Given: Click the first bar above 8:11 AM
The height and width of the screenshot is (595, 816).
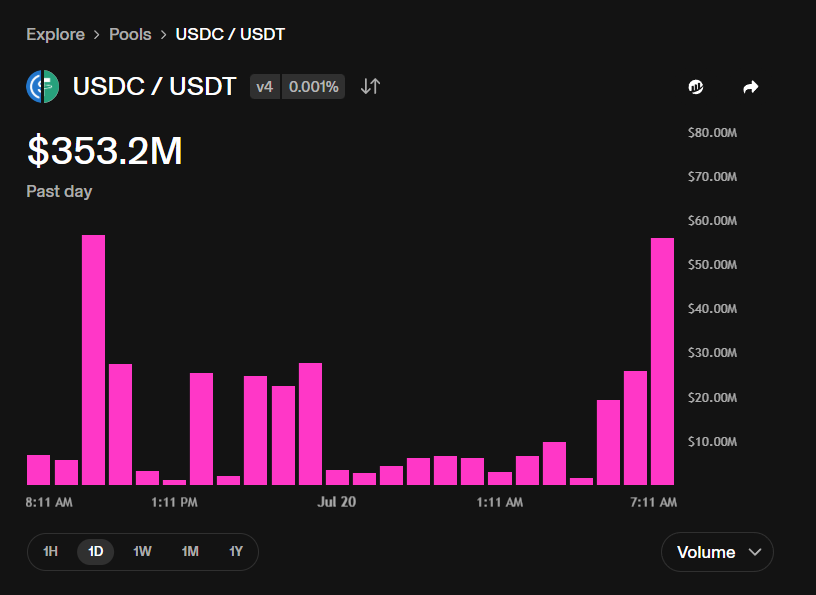Looking at the screenshot, I should 39,470.
